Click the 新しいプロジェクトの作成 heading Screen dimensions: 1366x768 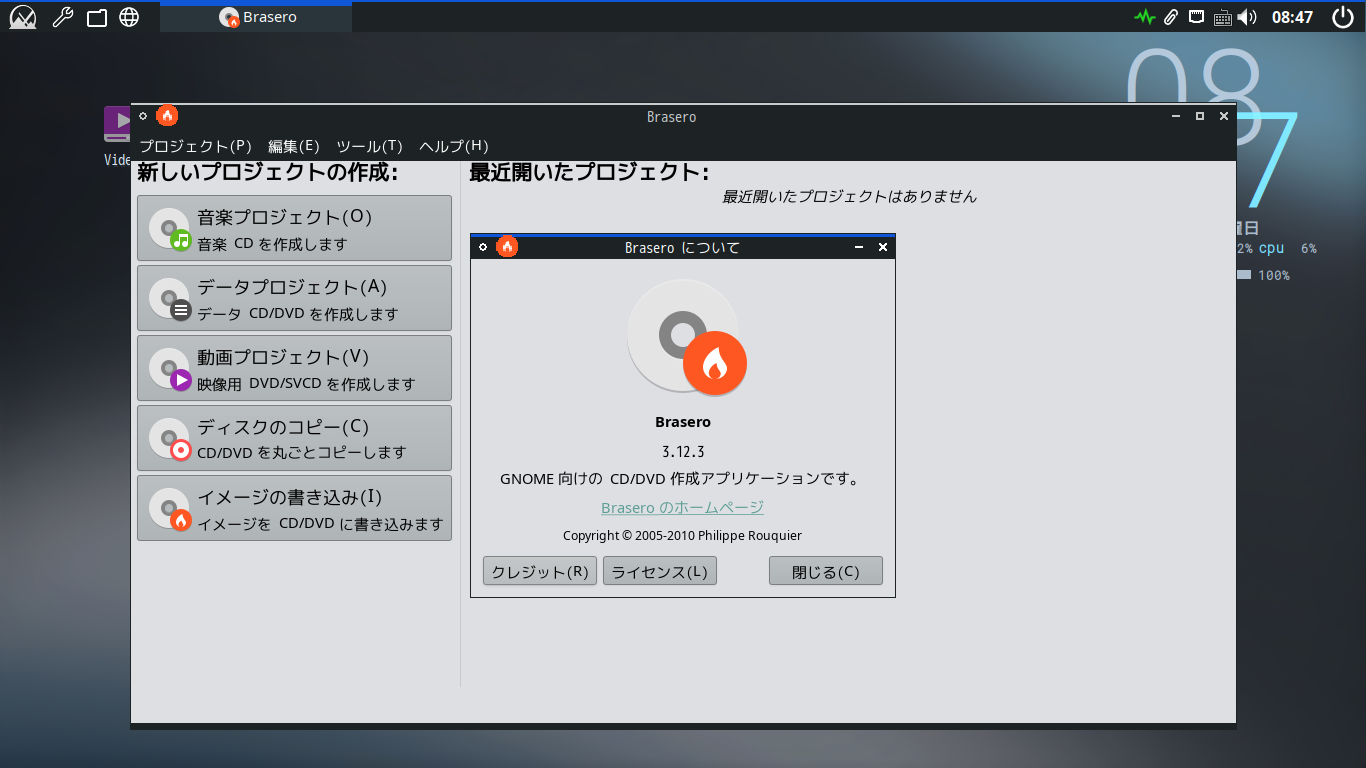268,173
